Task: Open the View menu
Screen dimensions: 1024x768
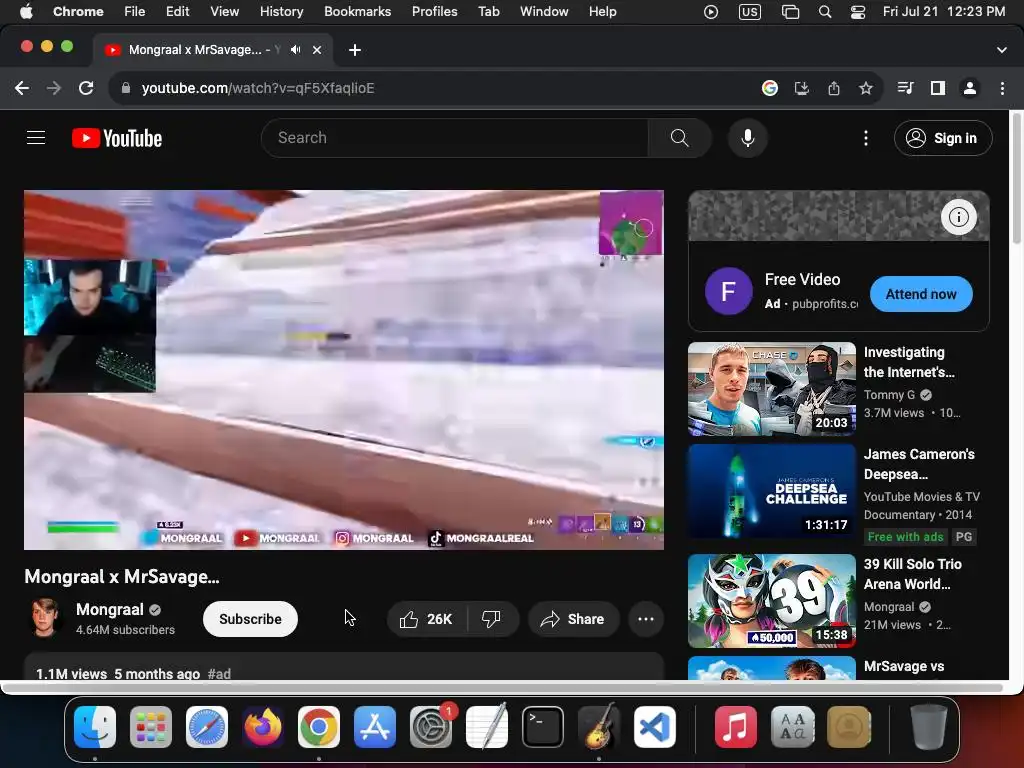Action: click(225, 11)
